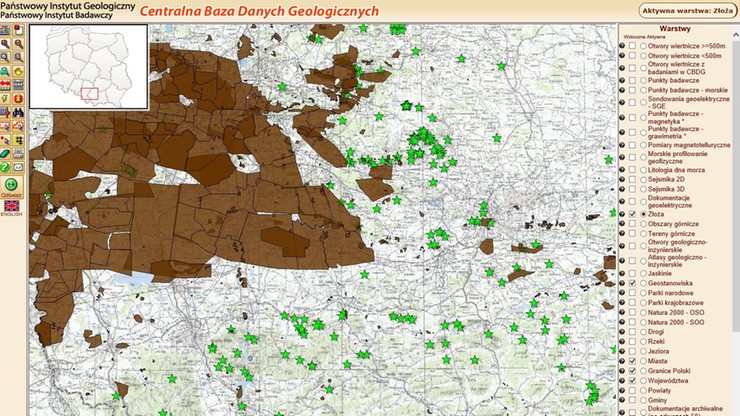Open info bullet beside Parki narodowe
Screen dimensions: 740x416
(622, 293)
